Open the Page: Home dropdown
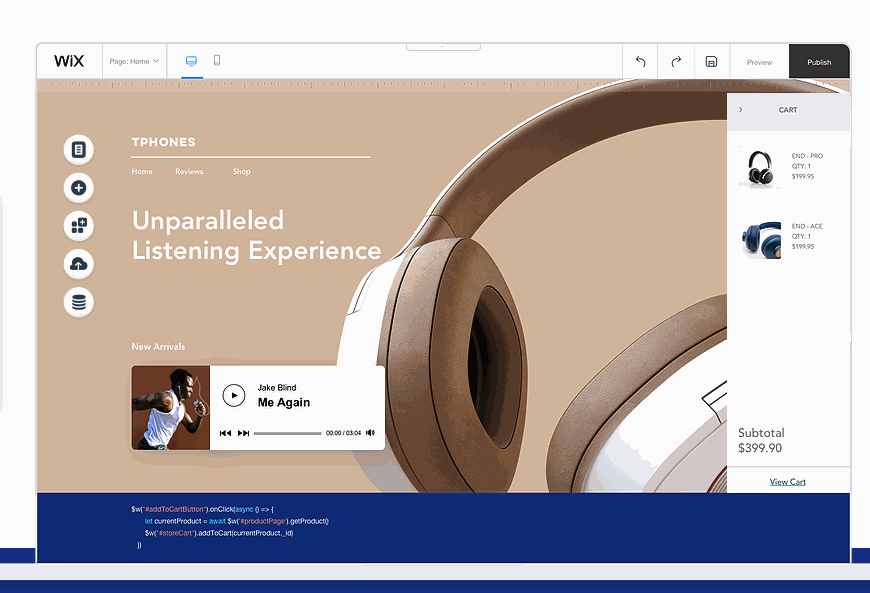 [x=134, y=62]
